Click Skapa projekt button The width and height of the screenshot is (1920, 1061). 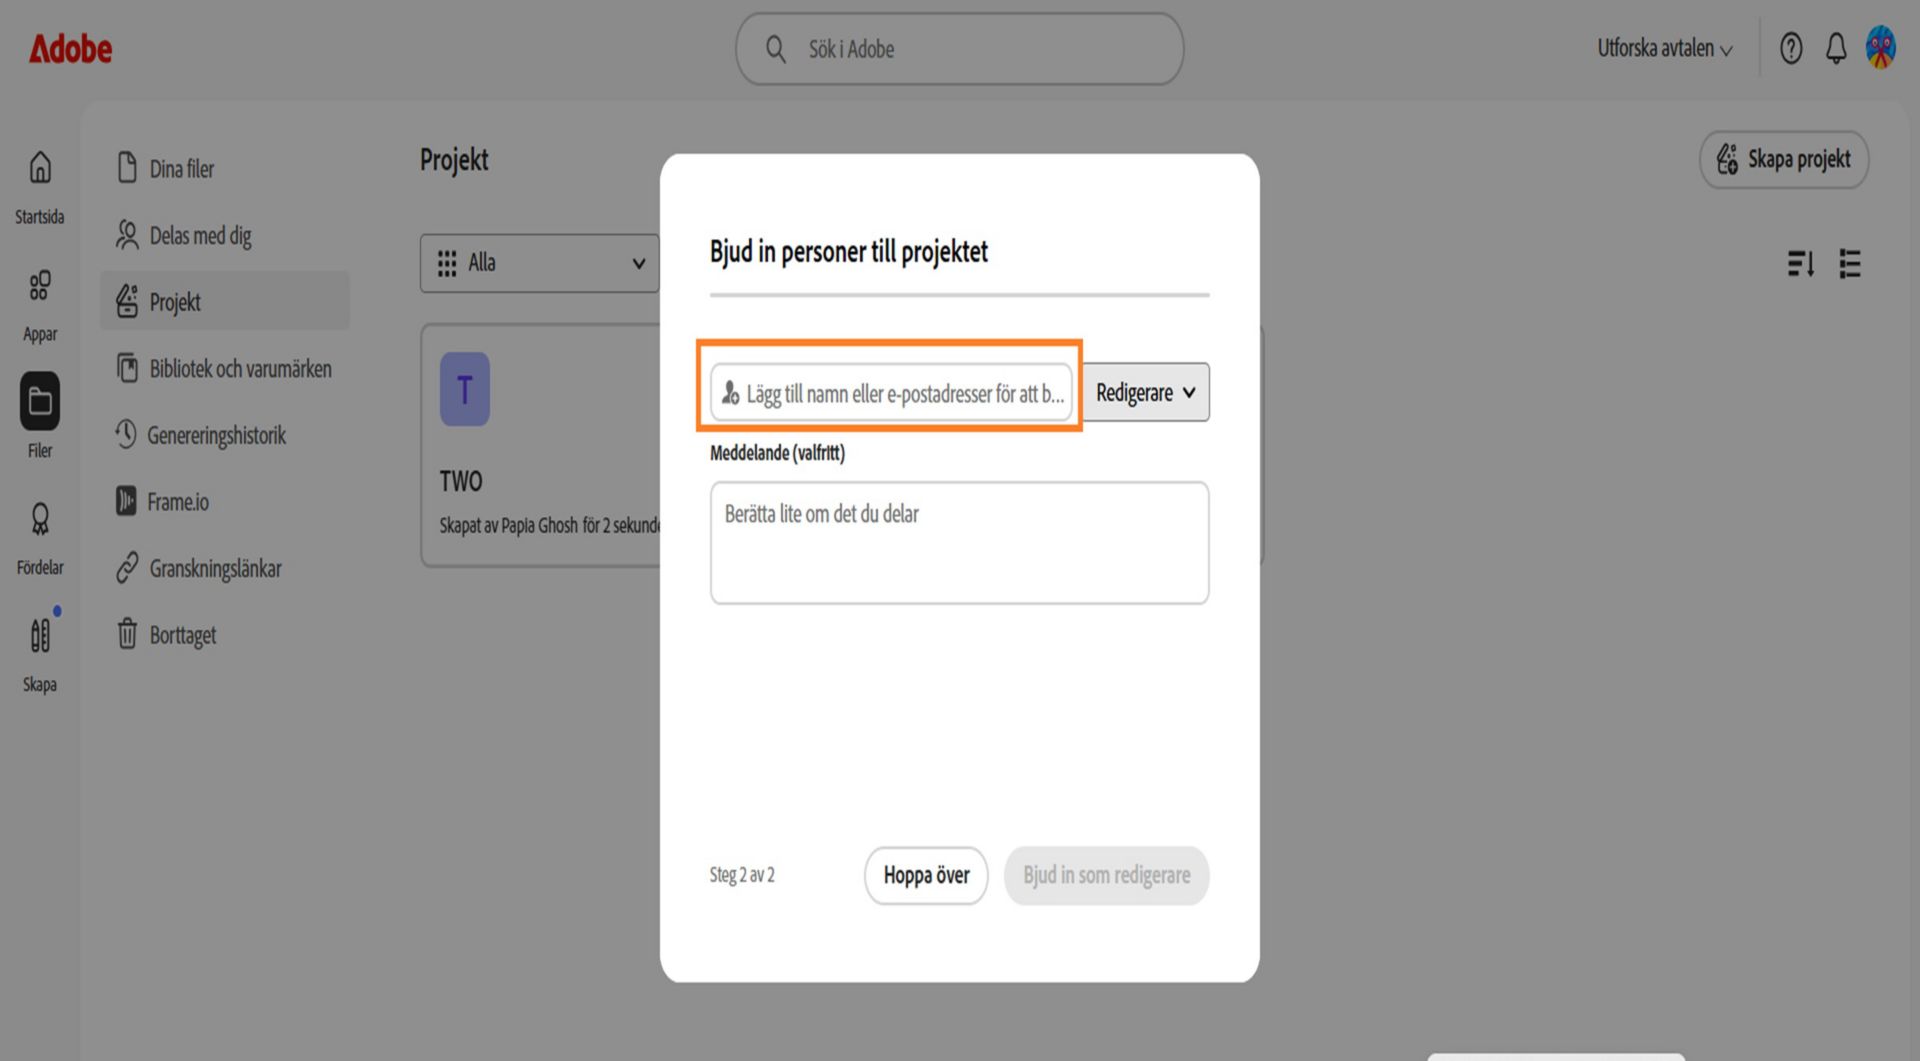tap(1784, 159)
